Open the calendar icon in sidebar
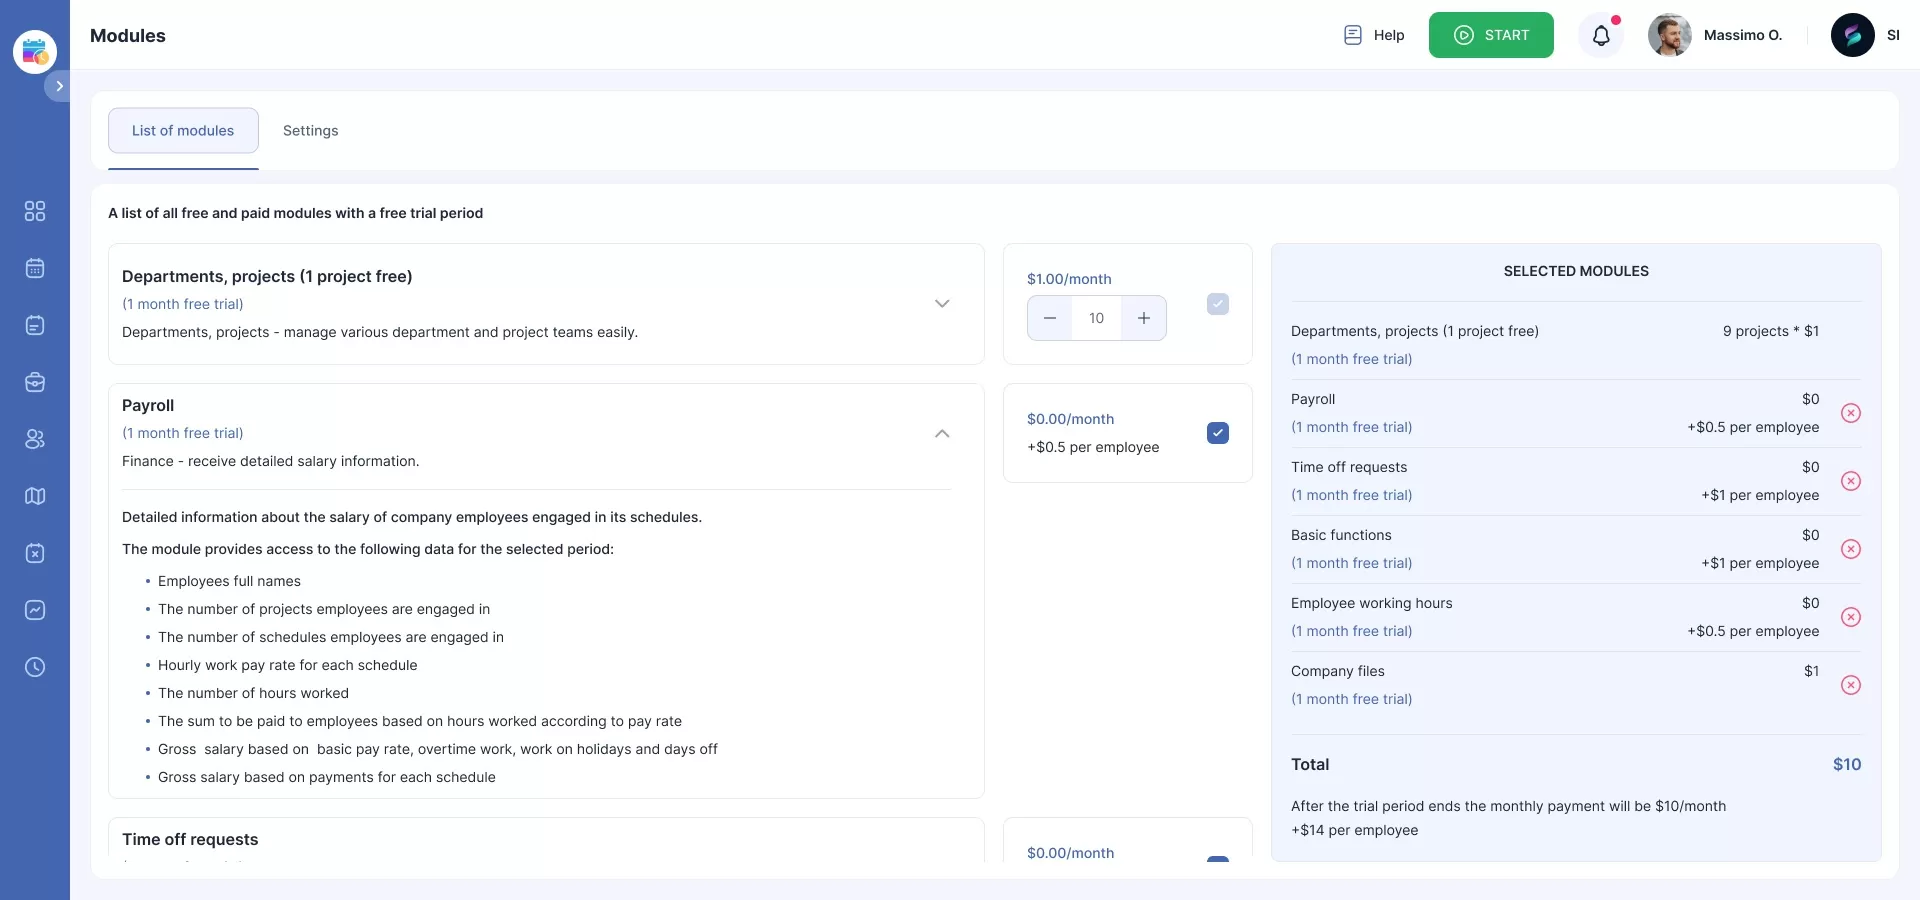The width and height of the screenshot is (1920, 900). click(35, 268)
